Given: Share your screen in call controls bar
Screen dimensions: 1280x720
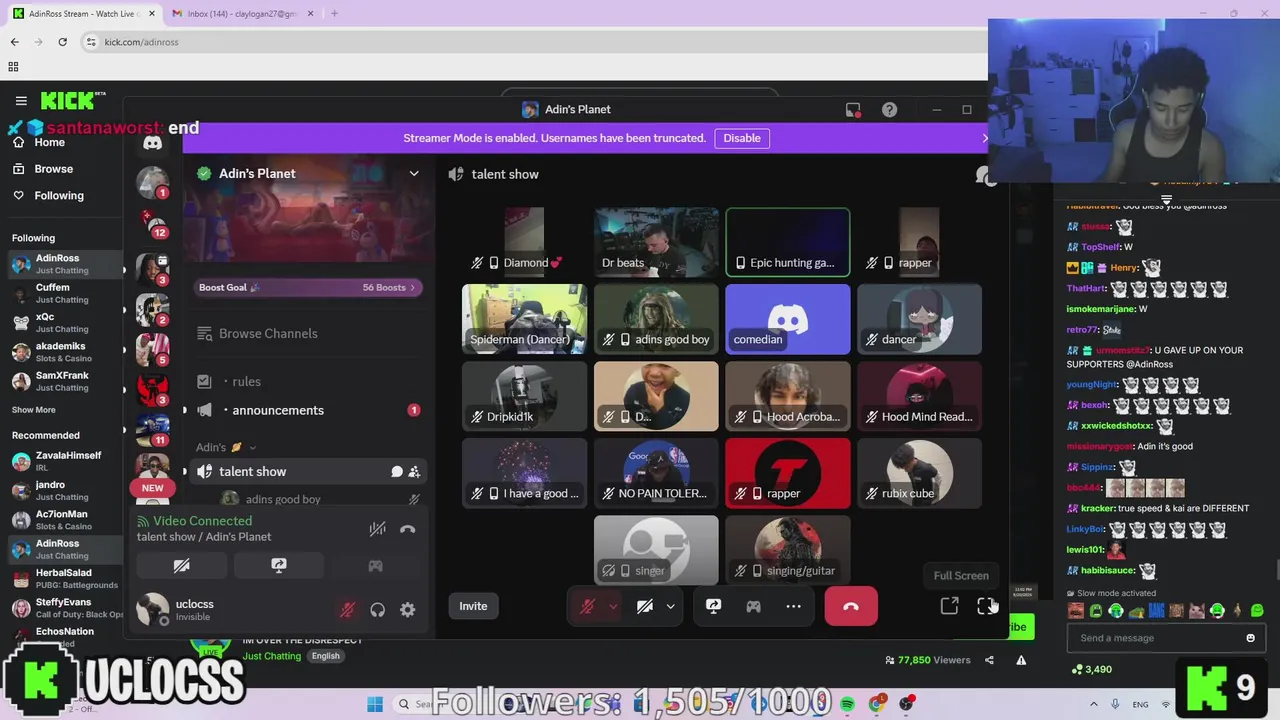Looking at the screenshot, I should pos(713,606).
